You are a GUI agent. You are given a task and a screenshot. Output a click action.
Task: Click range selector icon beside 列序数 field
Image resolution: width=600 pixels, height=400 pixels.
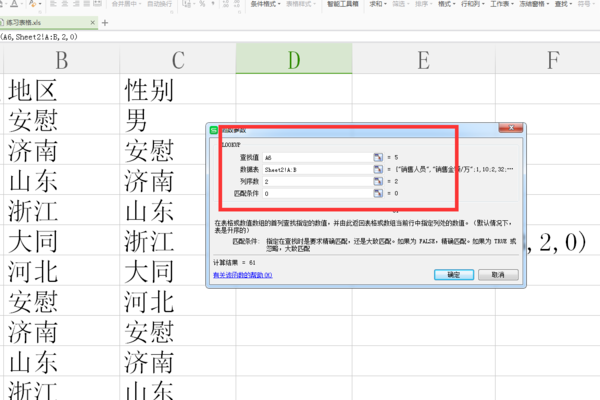point(378,182)
